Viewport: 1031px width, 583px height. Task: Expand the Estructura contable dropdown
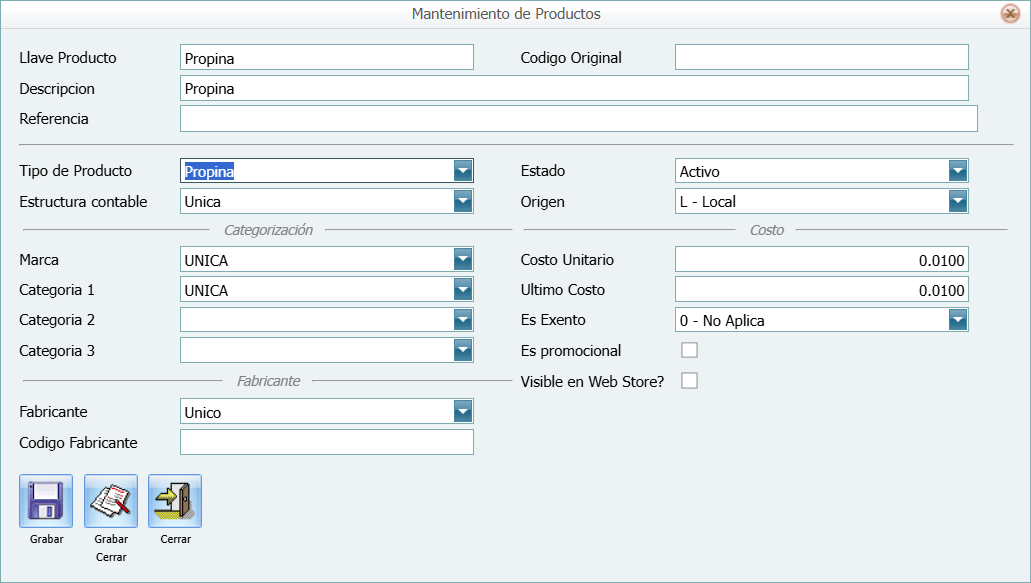(x=462, y=202)
